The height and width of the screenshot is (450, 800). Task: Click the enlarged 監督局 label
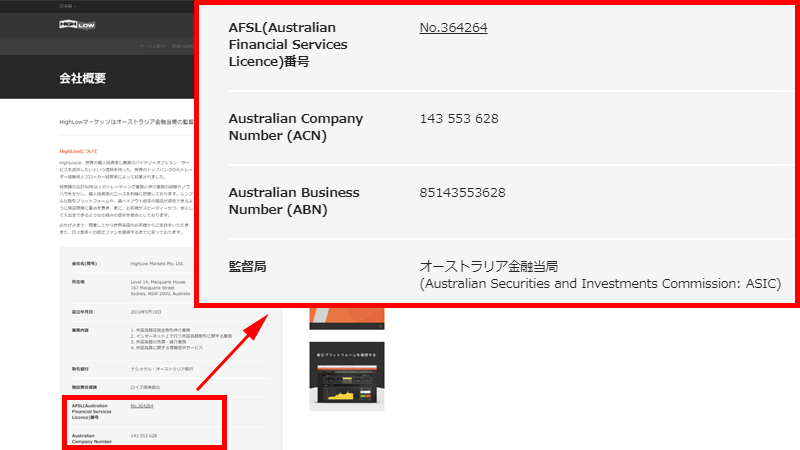point(247,266)
